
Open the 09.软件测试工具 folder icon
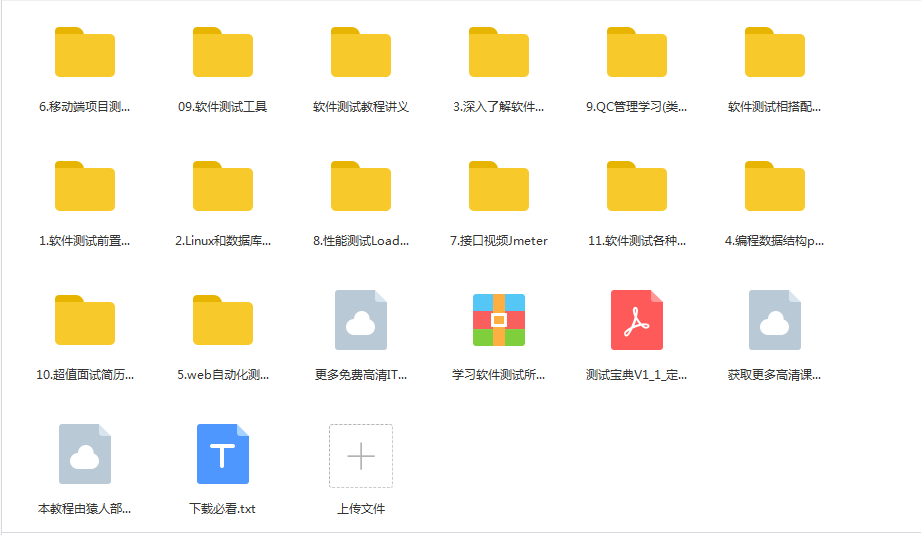tap(223, 52)
